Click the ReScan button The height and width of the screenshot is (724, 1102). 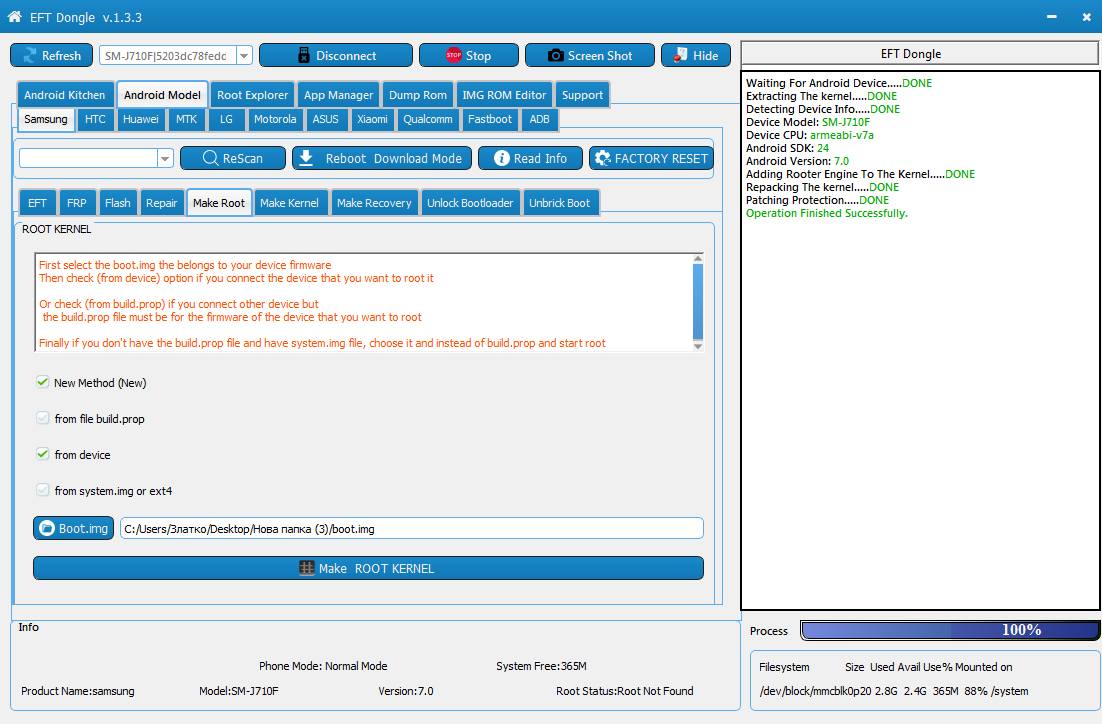click(233, 159)
